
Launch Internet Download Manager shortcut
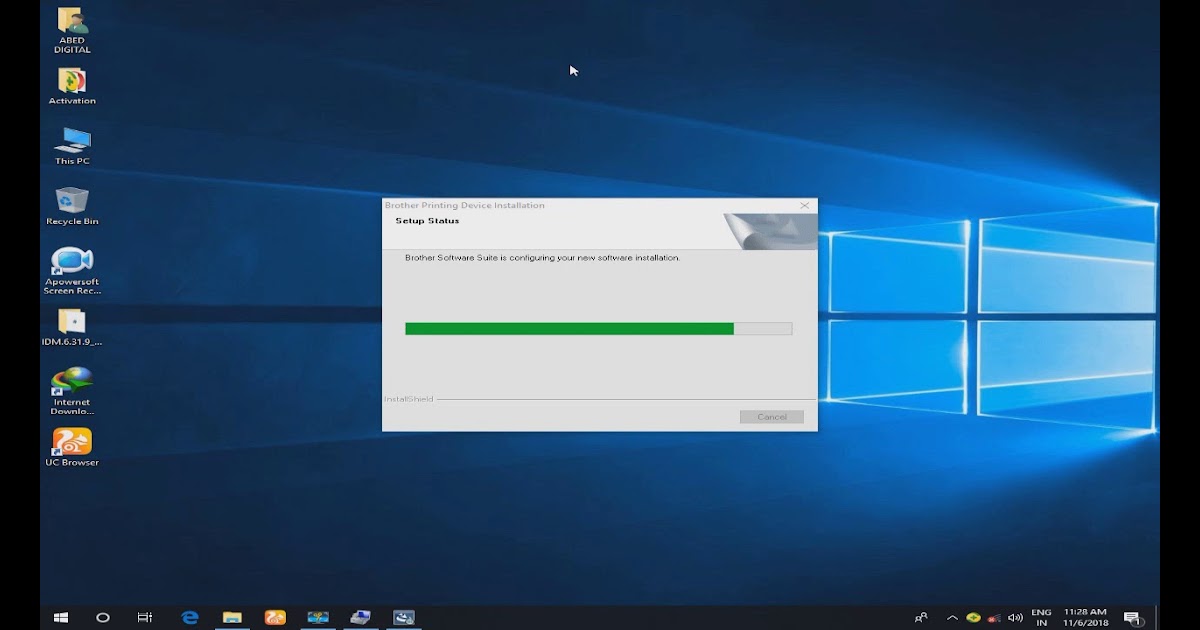[72, 391]
